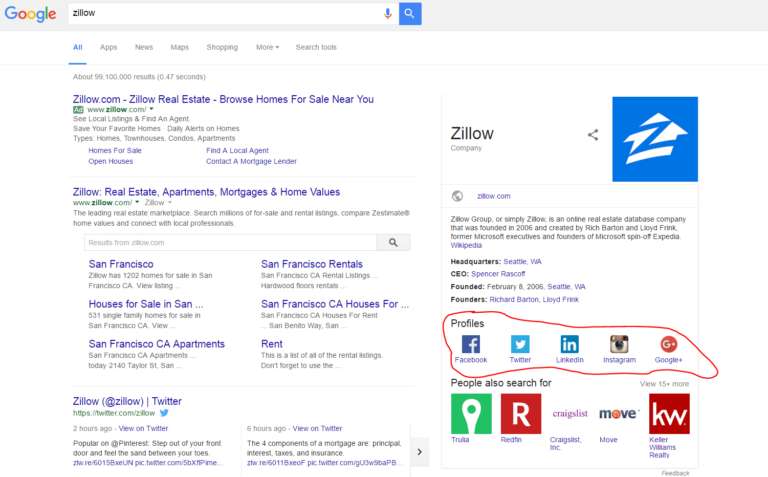Open Zillow (@zillow) | Twitter result
The image size is (768, 477).
[127, 402]
